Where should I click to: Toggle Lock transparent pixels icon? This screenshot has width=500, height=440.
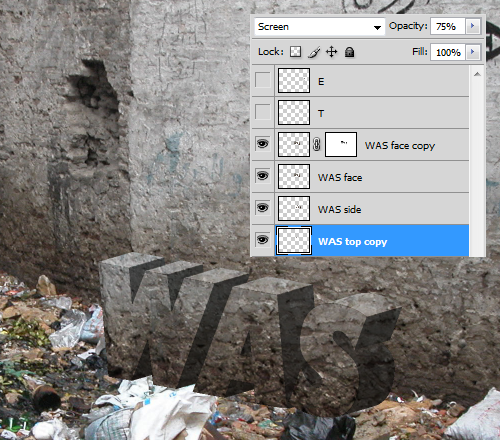pos(295,52)
